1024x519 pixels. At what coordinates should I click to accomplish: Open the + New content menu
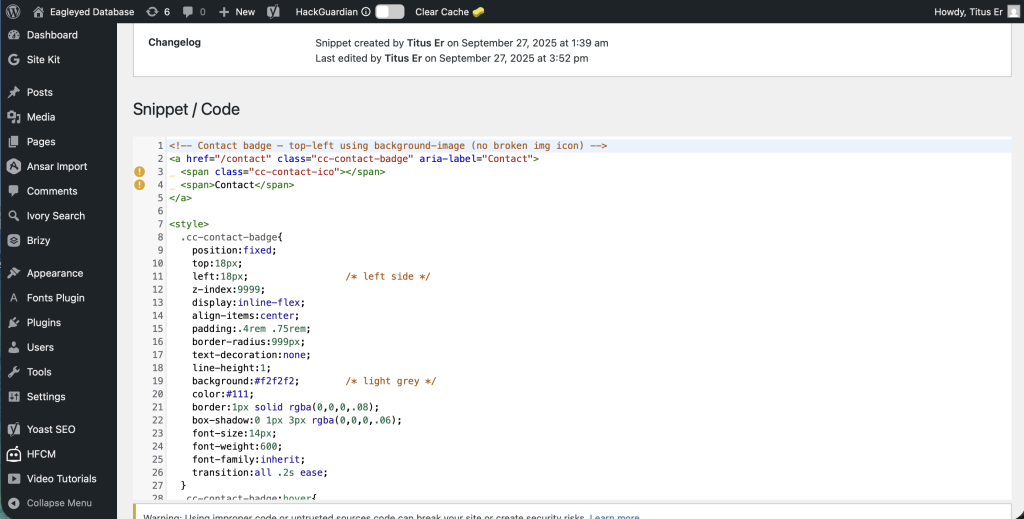click(x=237, y=12)
